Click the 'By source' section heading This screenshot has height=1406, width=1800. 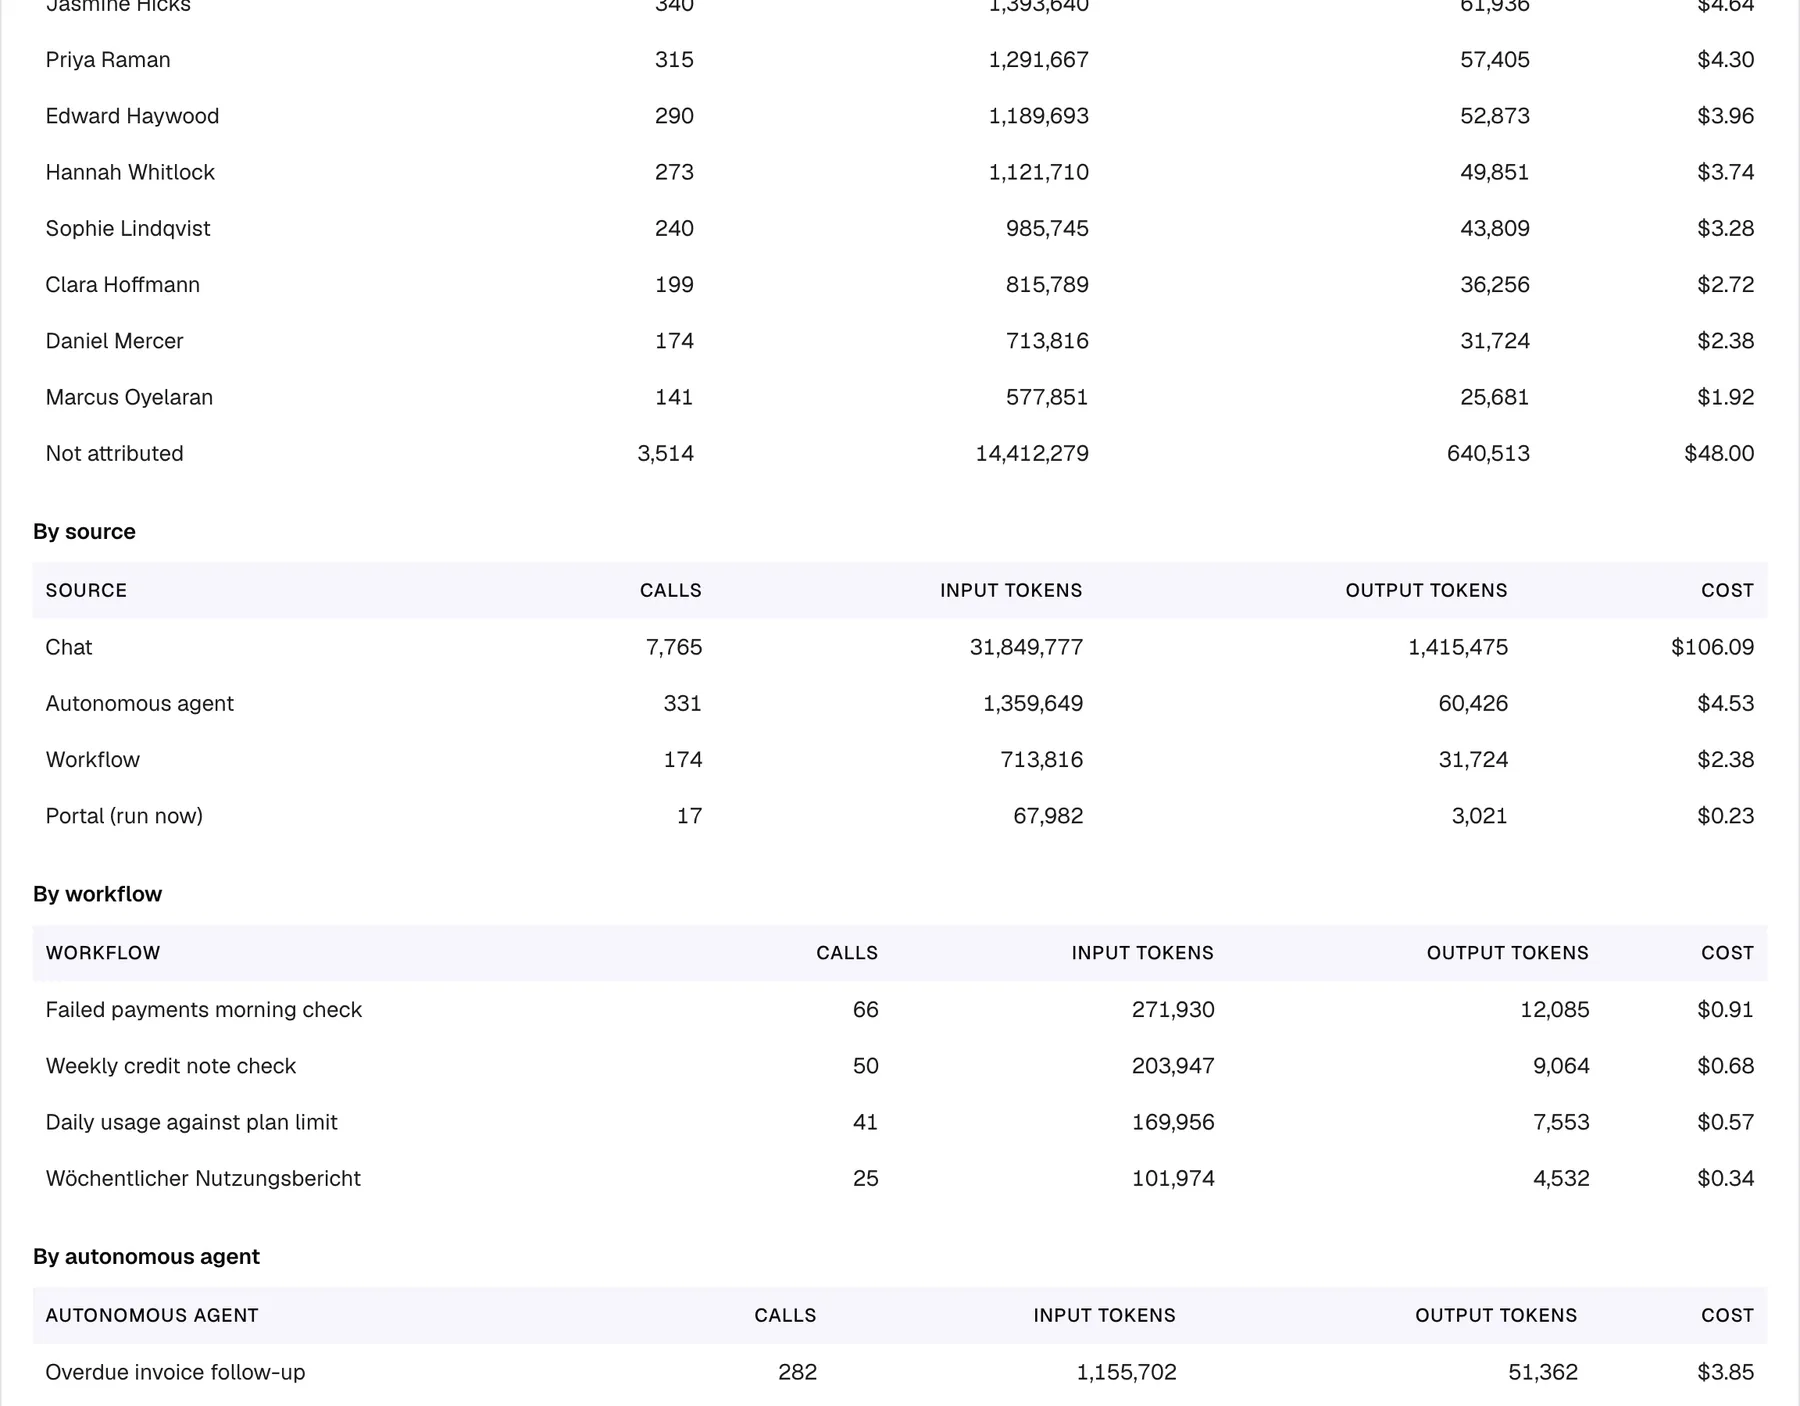pyautogui.click(x=84, y=531)
